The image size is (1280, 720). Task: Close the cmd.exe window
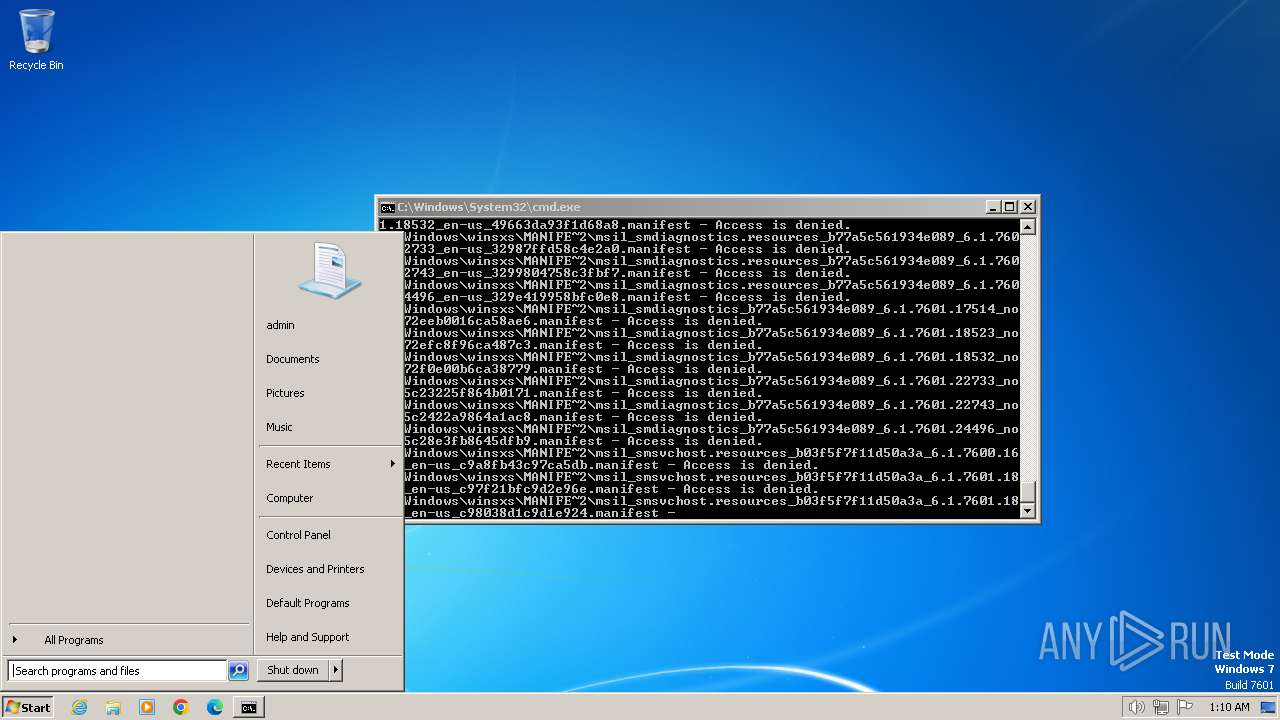1027,207
